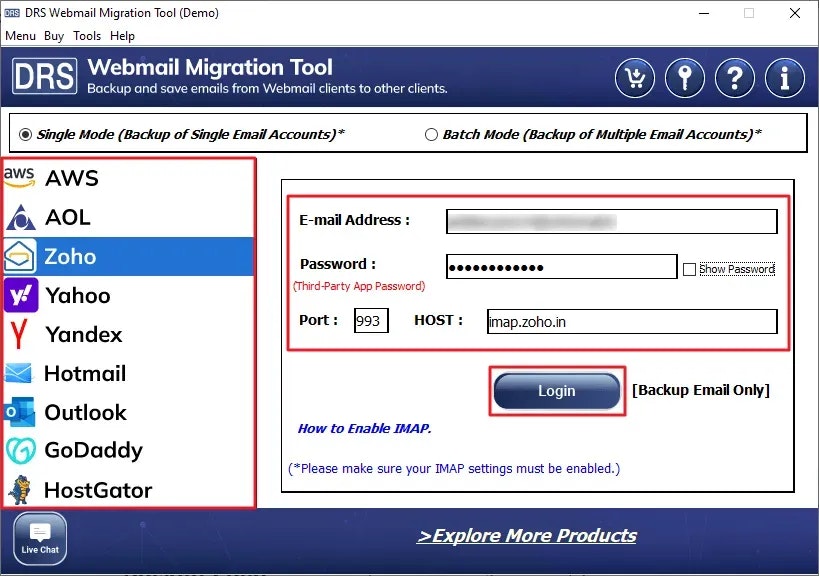The image size is (819, 576).
Task: Click the shopping cart buy icon
Action: pos(635,78)
